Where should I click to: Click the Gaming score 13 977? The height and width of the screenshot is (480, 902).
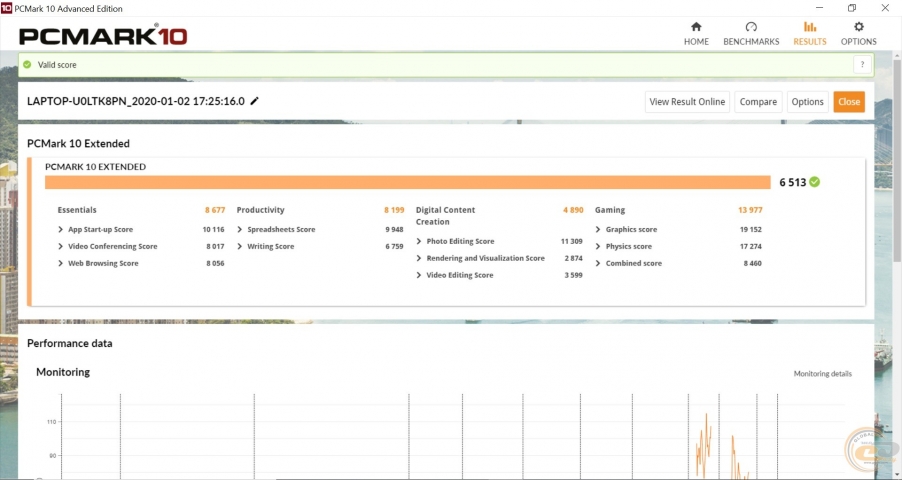750,210
